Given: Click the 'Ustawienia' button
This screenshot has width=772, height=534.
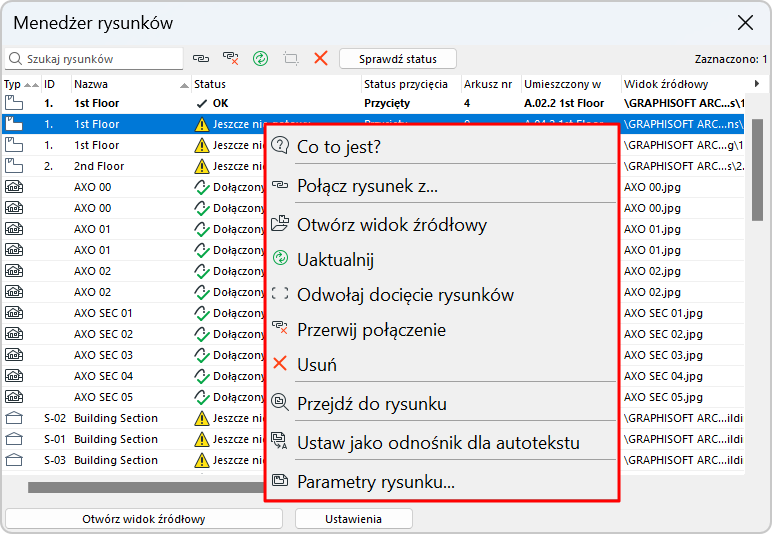Looking at the screenshot, I should [x=354, y=519].
